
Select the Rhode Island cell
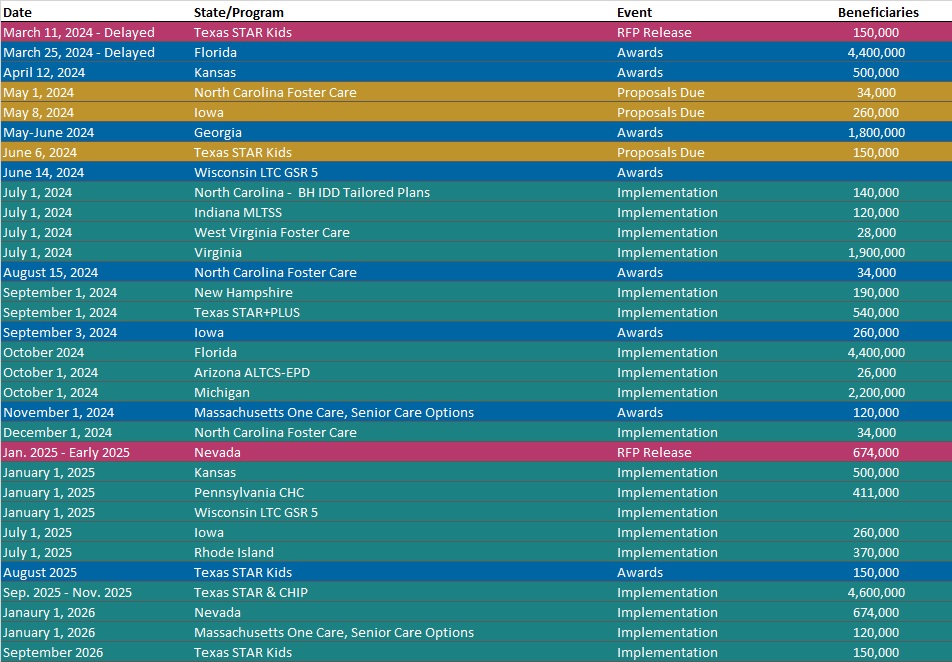pyautogui.click(x=234, y=552)
